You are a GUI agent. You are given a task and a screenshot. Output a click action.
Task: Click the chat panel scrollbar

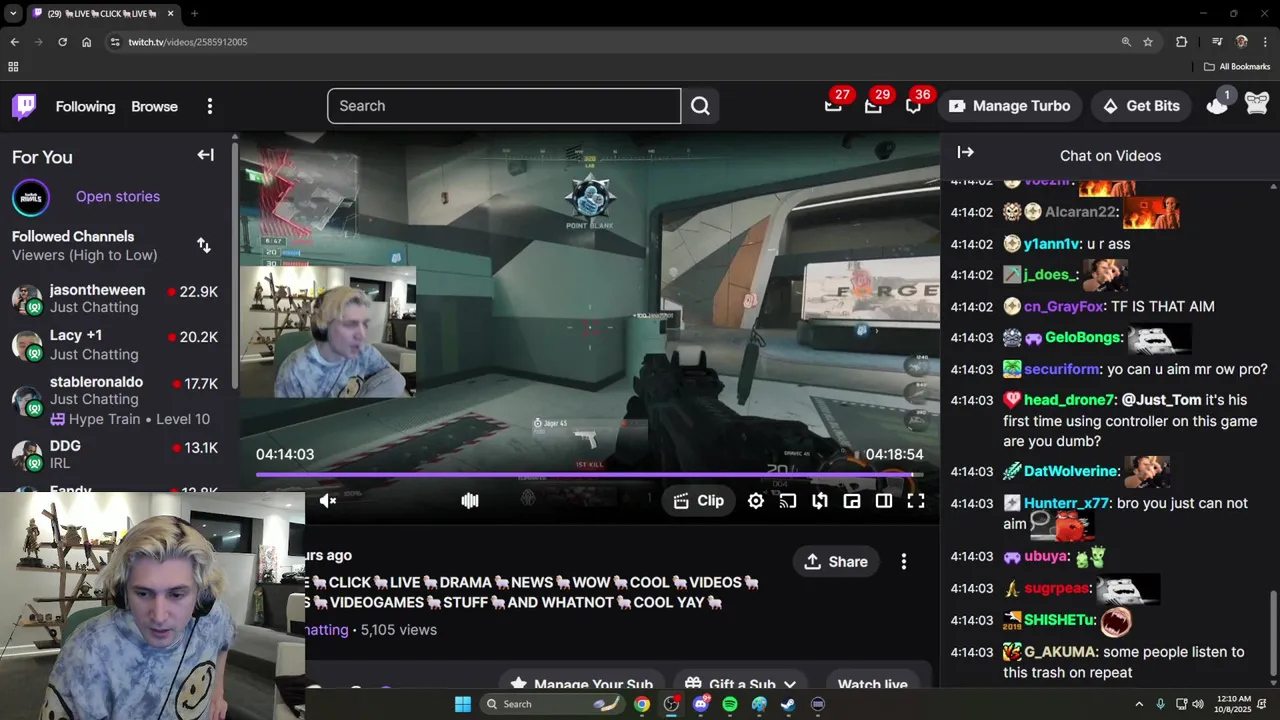click(1273, 632)
